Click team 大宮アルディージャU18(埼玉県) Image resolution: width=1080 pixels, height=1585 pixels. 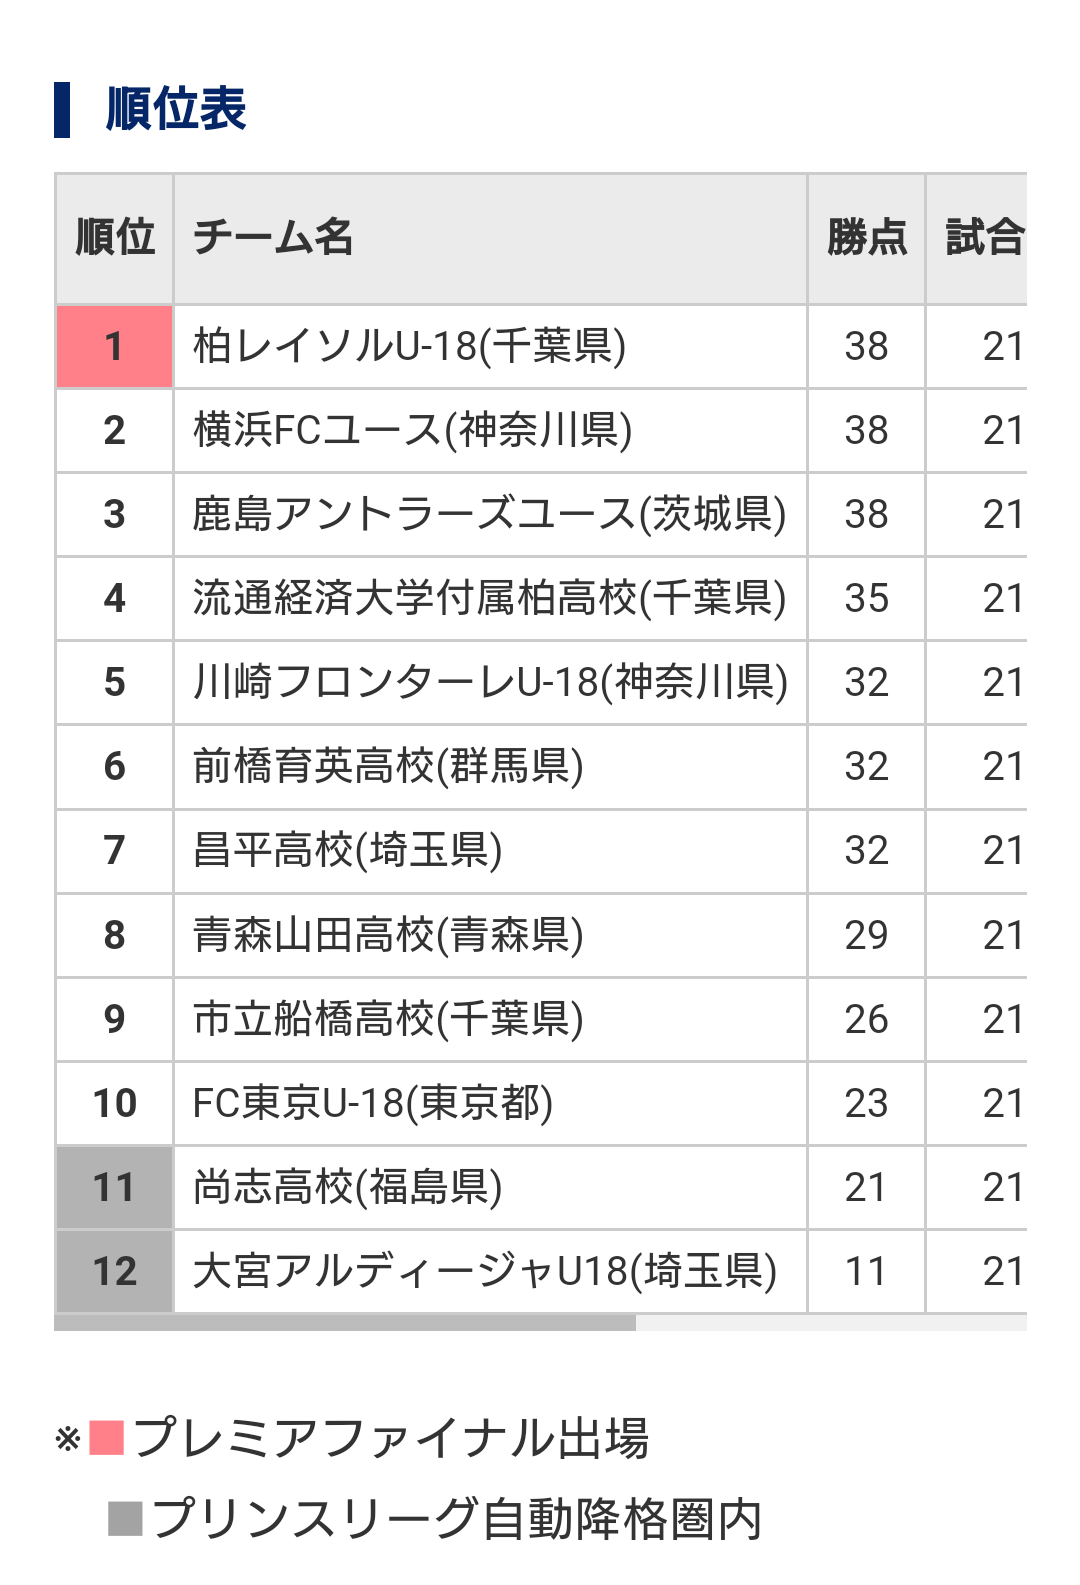(x=485, y=1271)
